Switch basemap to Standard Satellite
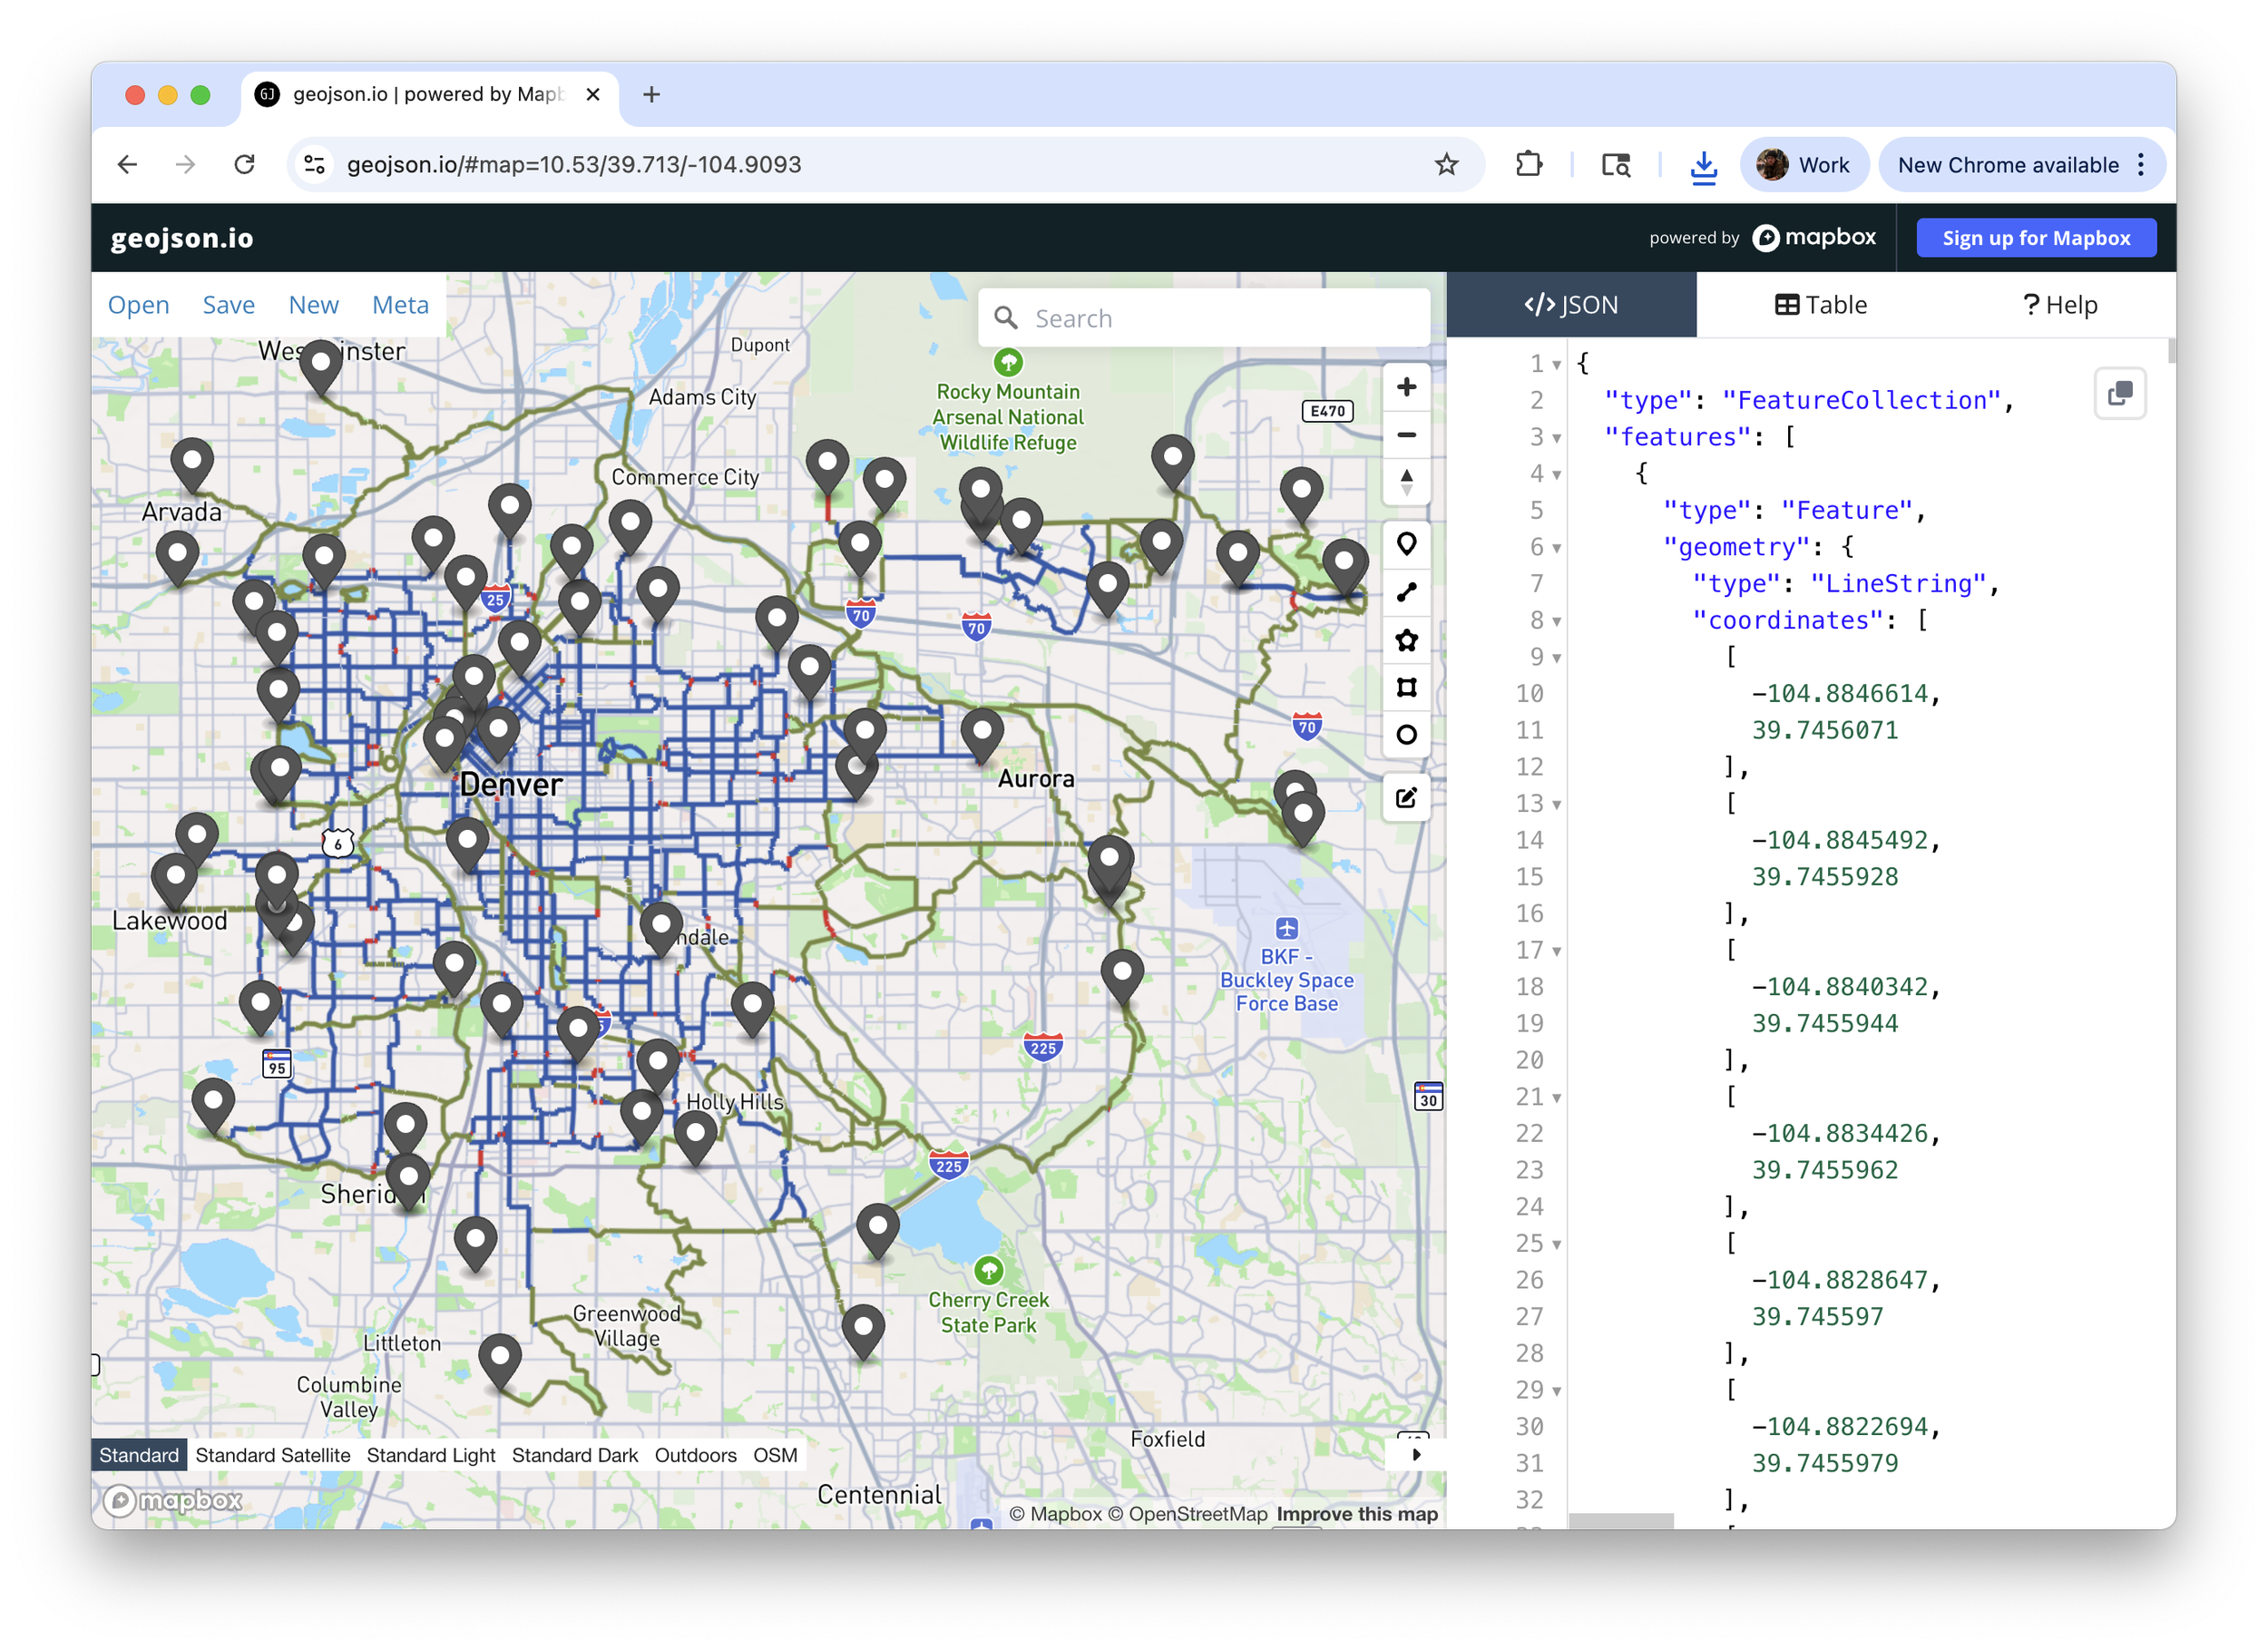The width and height of the screenshot is (2268, 1650). click(x=273, y=1455)
